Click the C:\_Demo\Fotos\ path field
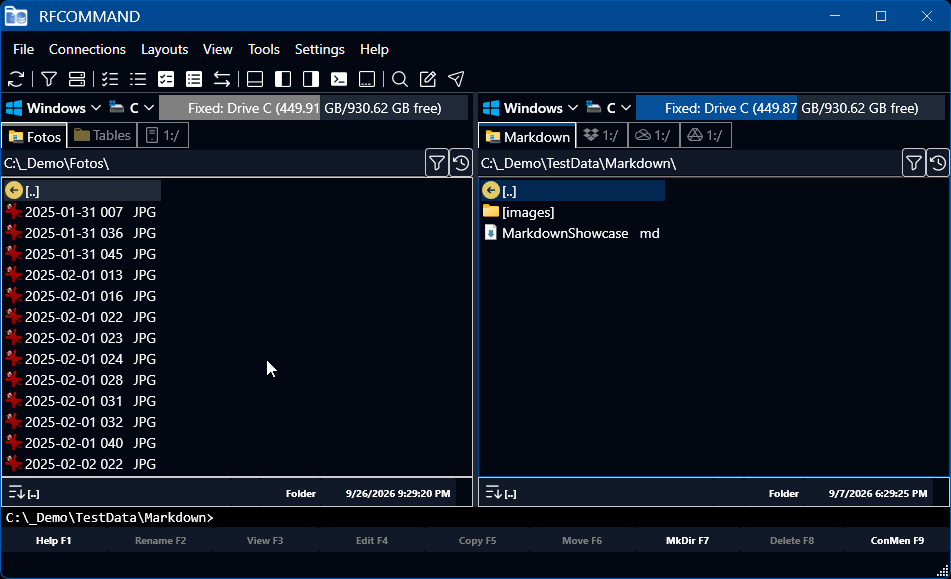The width and height of the screenshot is (951, 579). [x=212, y=163]
